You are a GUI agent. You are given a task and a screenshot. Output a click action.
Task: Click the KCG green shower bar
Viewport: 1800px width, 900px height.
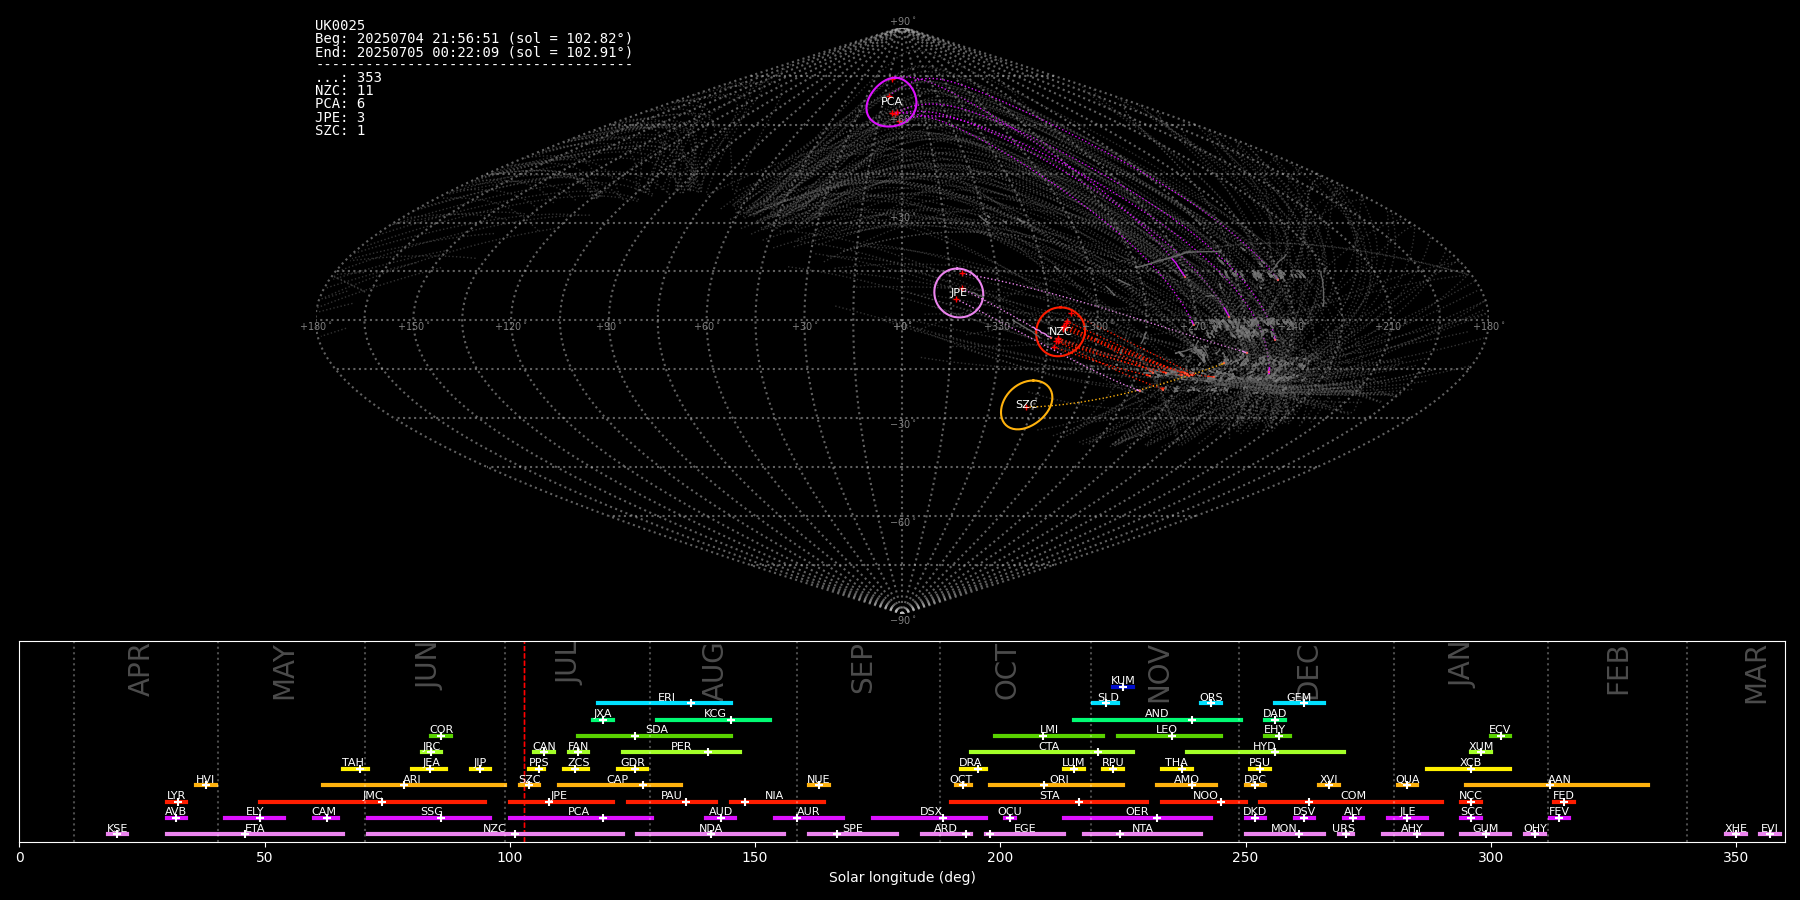(713, 719)
